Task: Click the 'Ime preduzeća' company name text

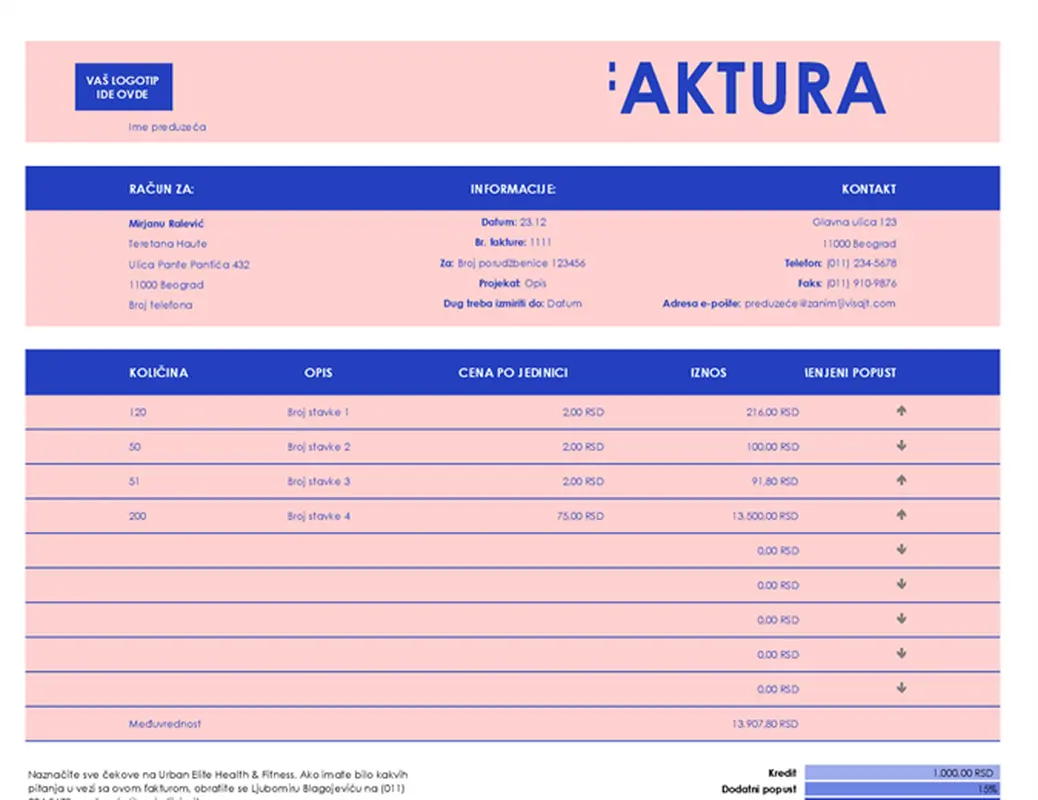Action: (x=167, y=127)
